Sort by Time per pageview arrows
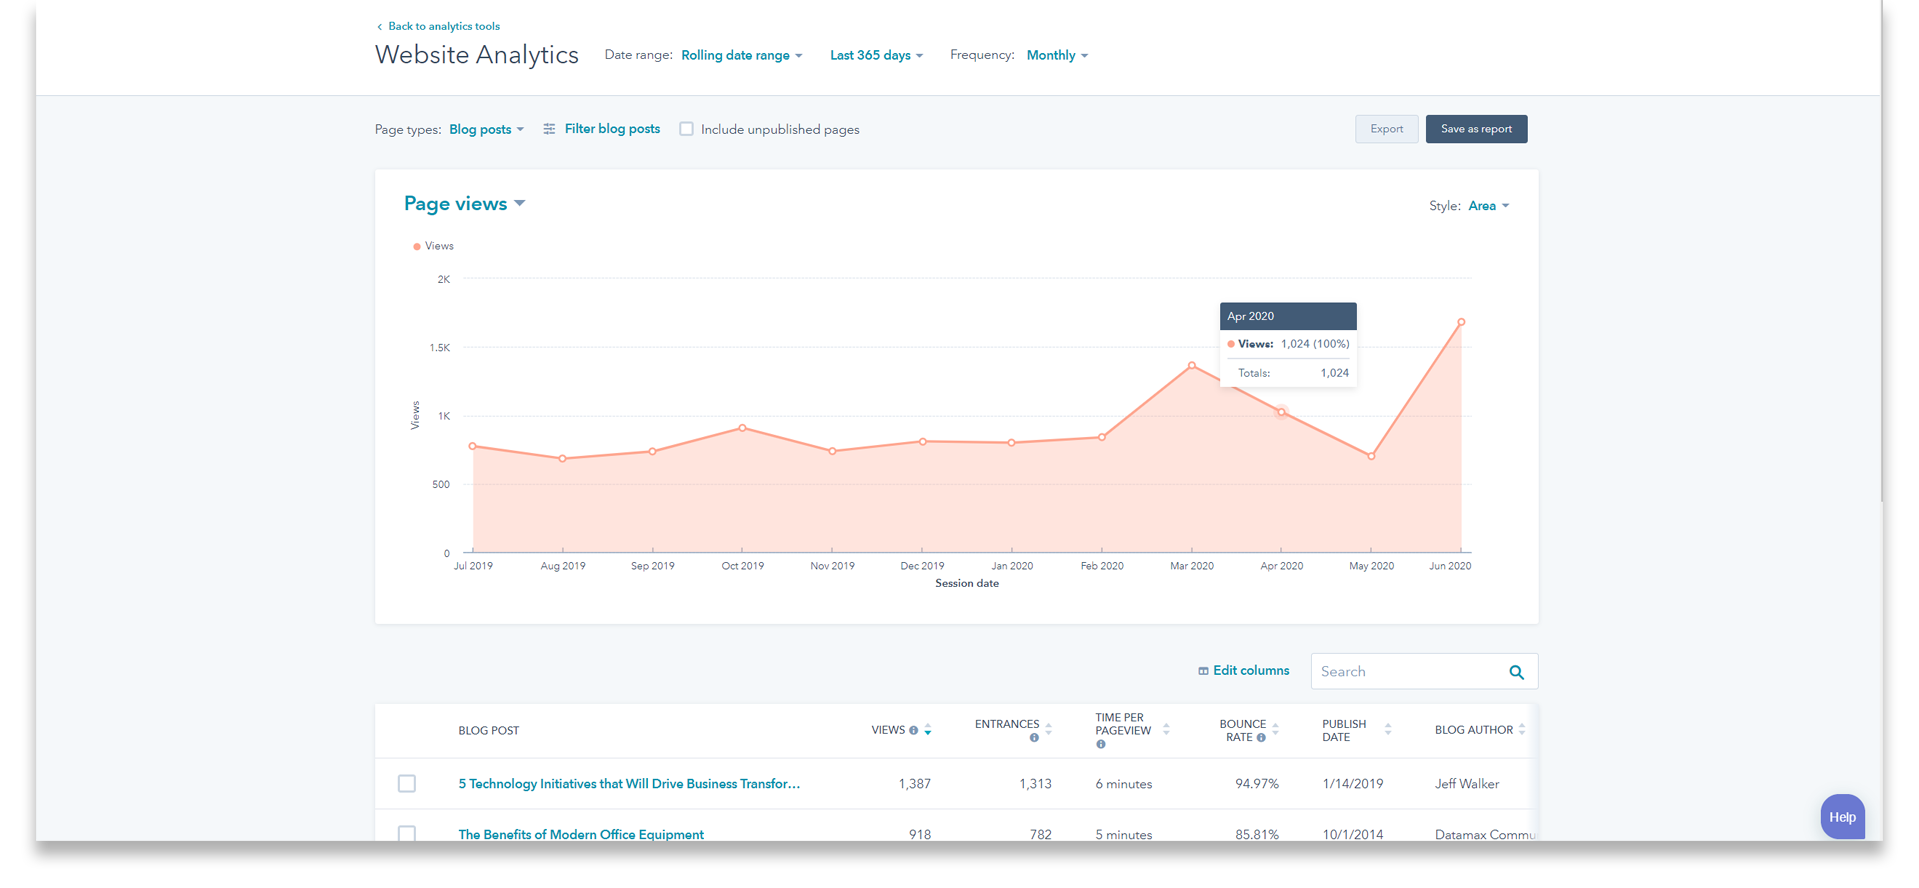 pyautogui.click(x=1166, y=729)
